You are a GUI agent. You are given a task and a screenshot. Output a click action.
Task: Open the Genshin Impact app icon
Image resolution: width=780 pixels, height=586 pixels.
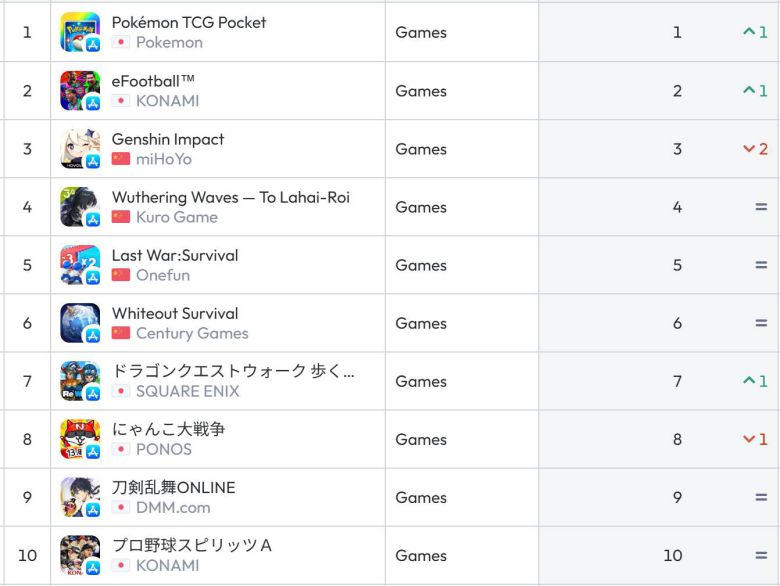pyautogui.click(x=80, y=148)
